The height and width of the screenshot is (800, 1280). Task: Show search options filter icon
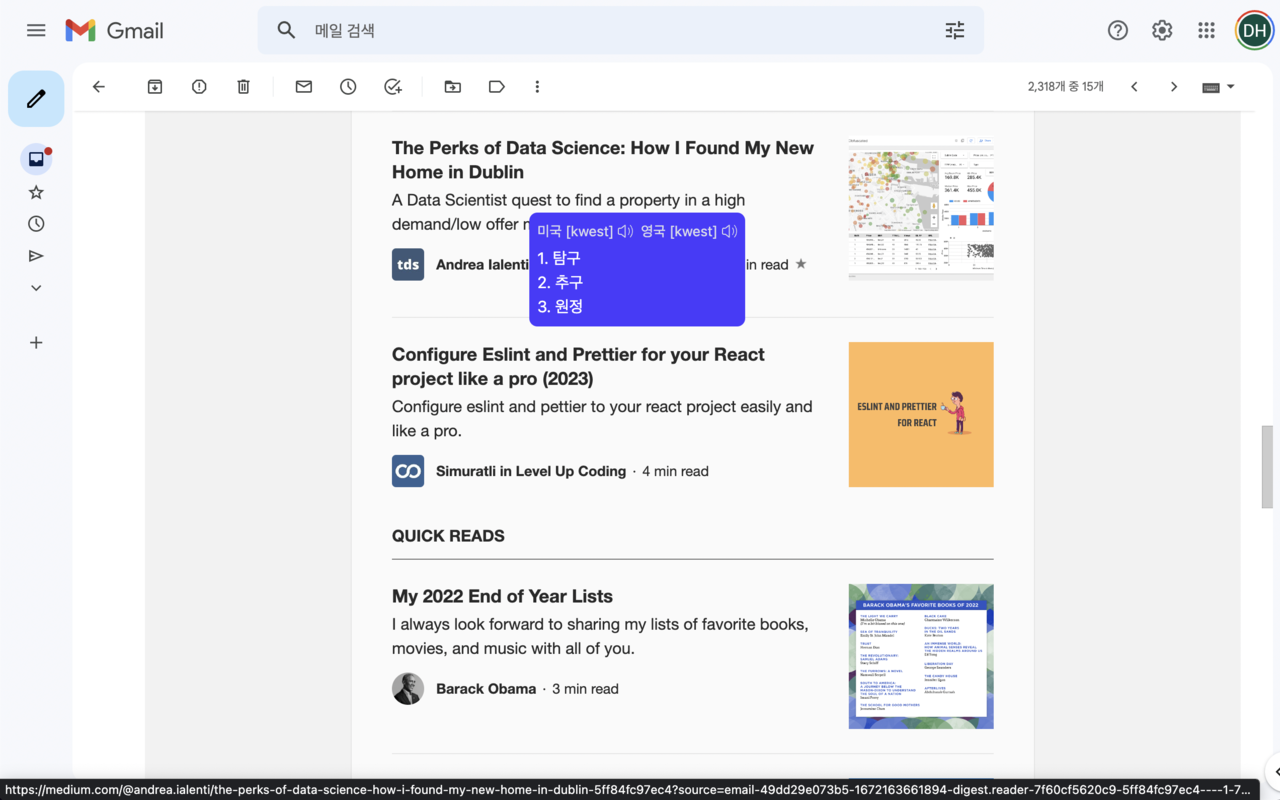pos(955,30)
